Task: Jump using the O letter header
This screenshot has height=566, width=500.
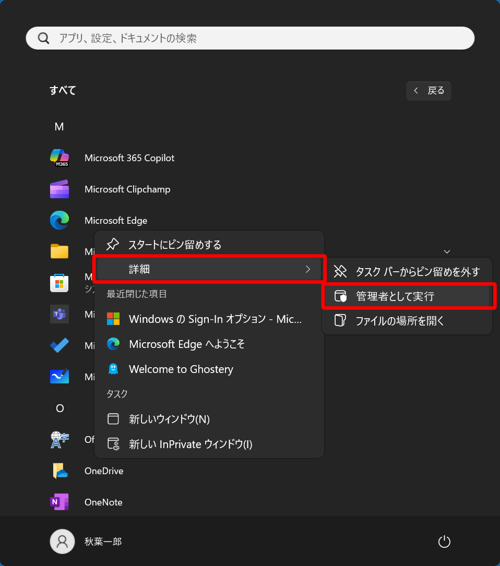Action: click(x=60, y=408)
